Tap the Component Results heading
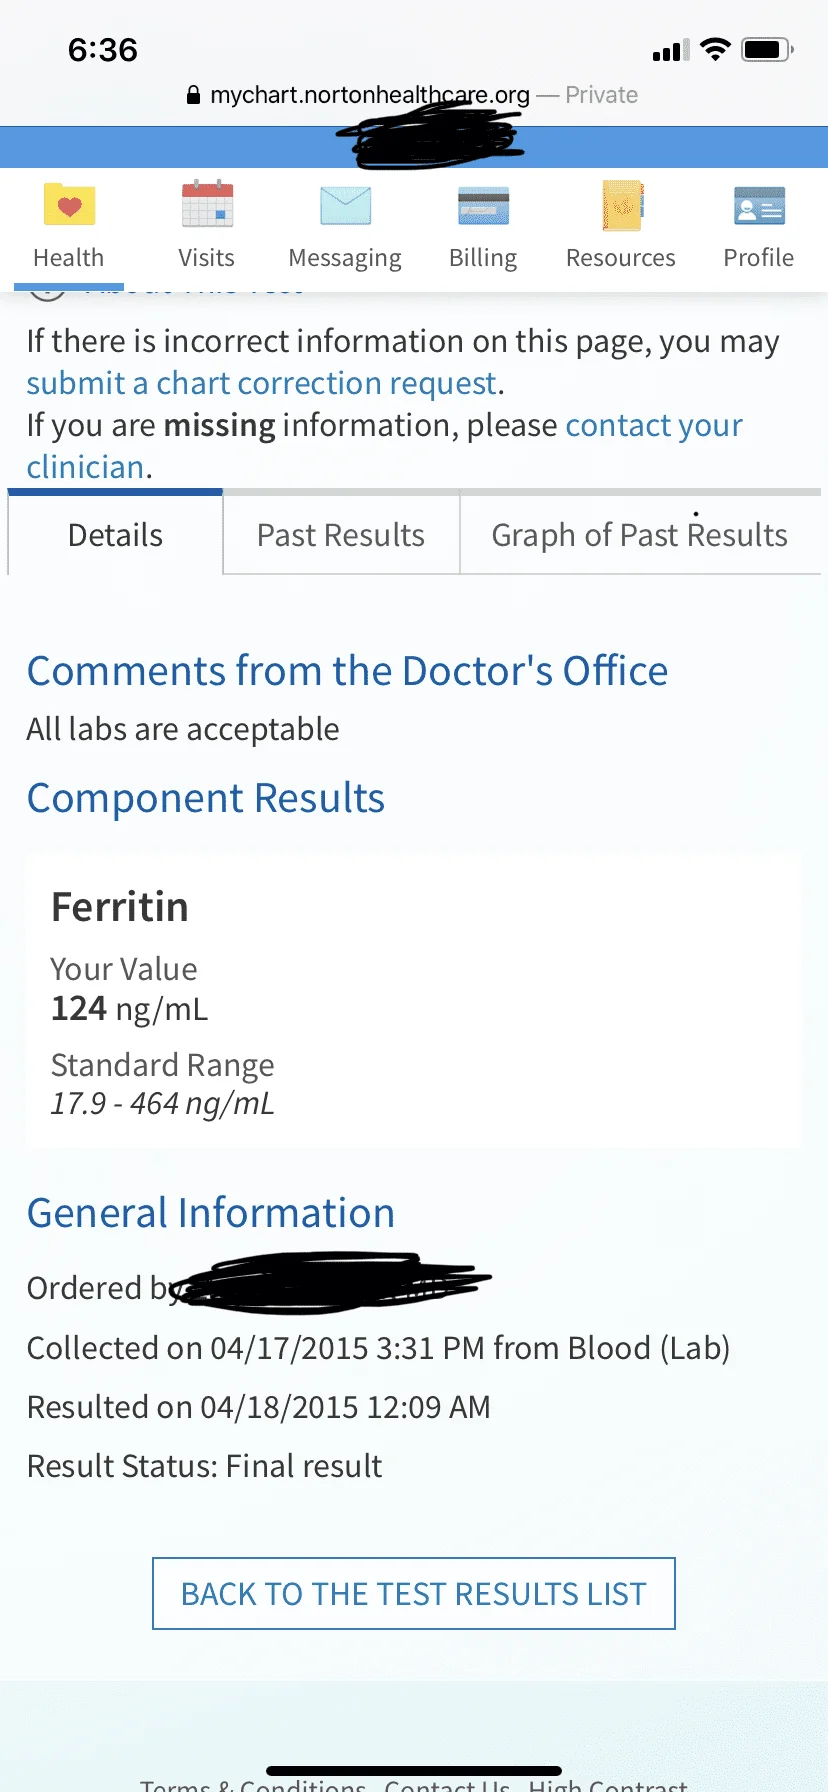 [x=206, y=798]
